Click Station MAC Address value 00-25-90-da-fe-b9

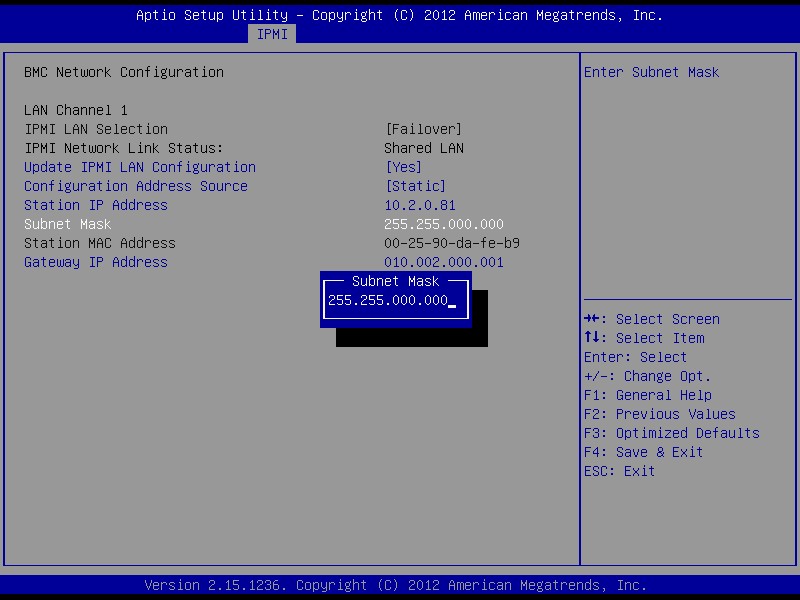(x=452, y=243)
